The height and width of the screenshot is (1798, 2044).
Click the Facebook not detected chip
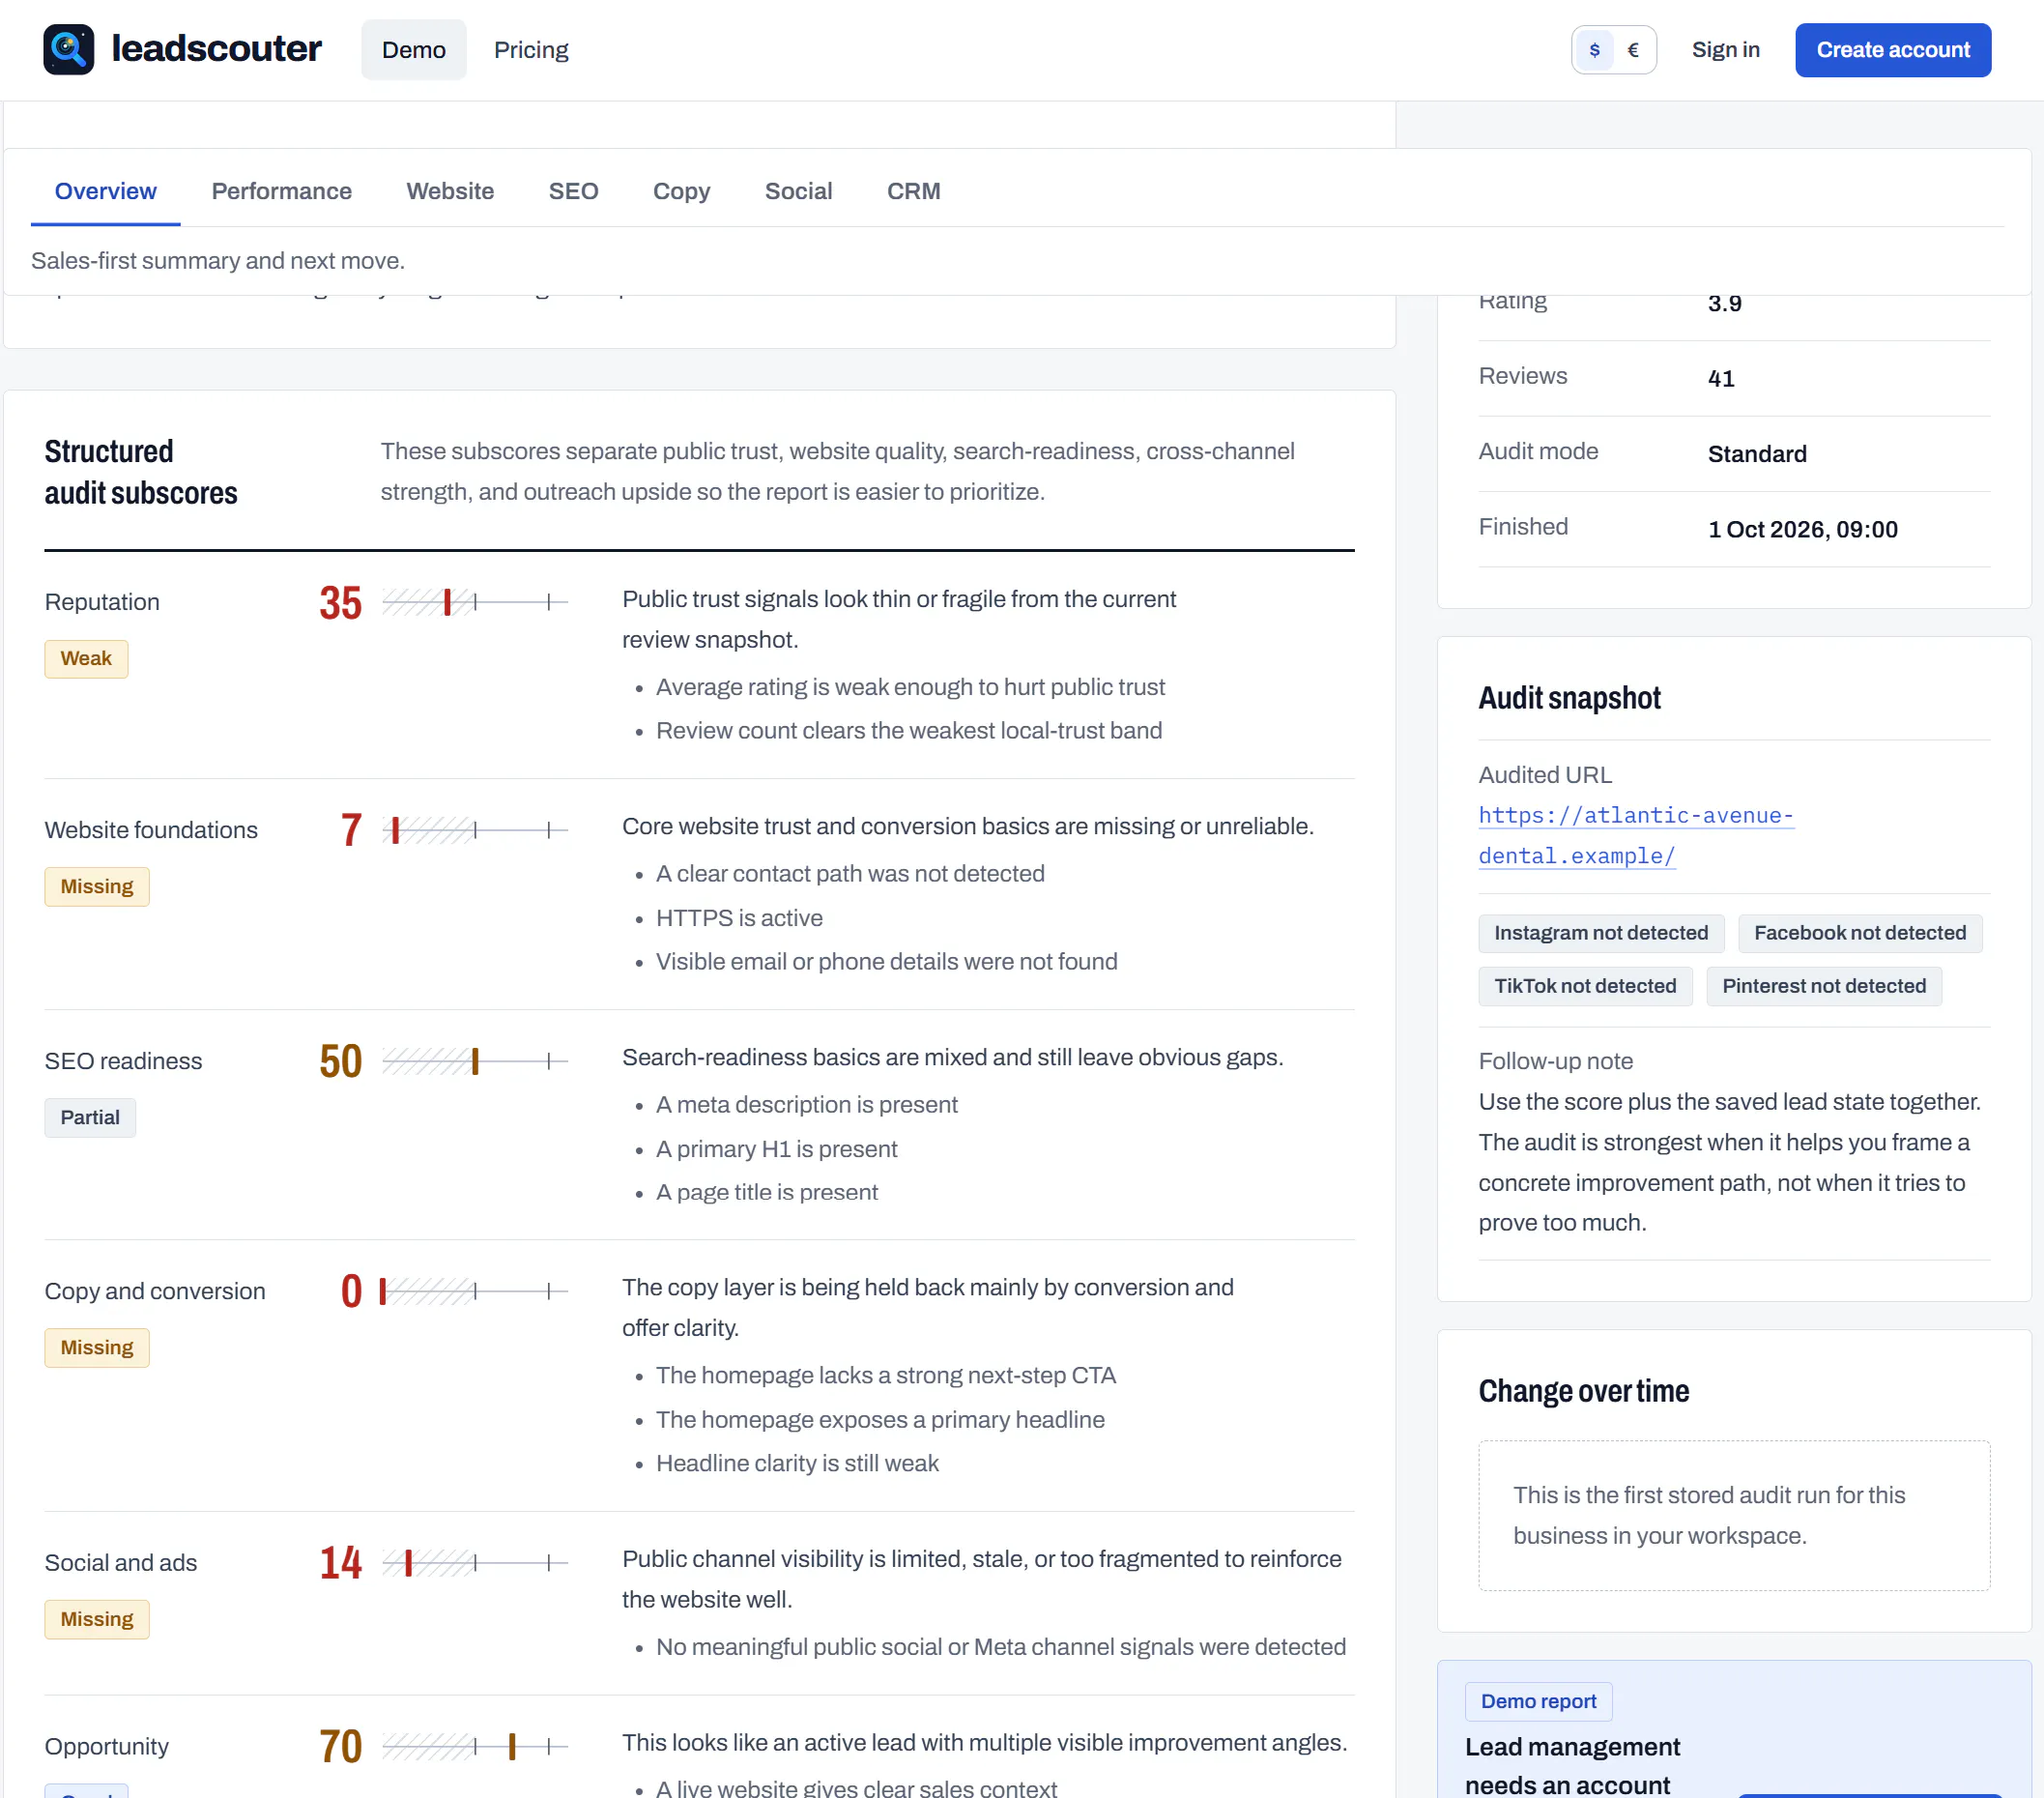1860,933
